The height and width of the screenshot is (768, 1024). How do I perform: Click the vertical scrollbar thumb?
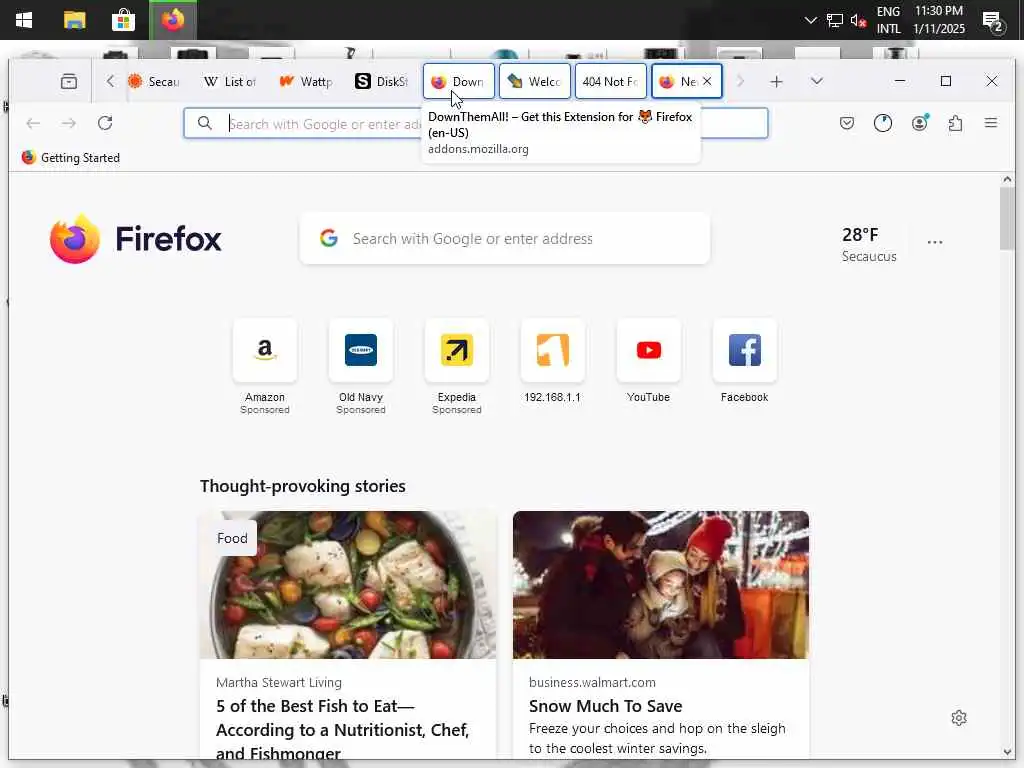pos(1007,218)
